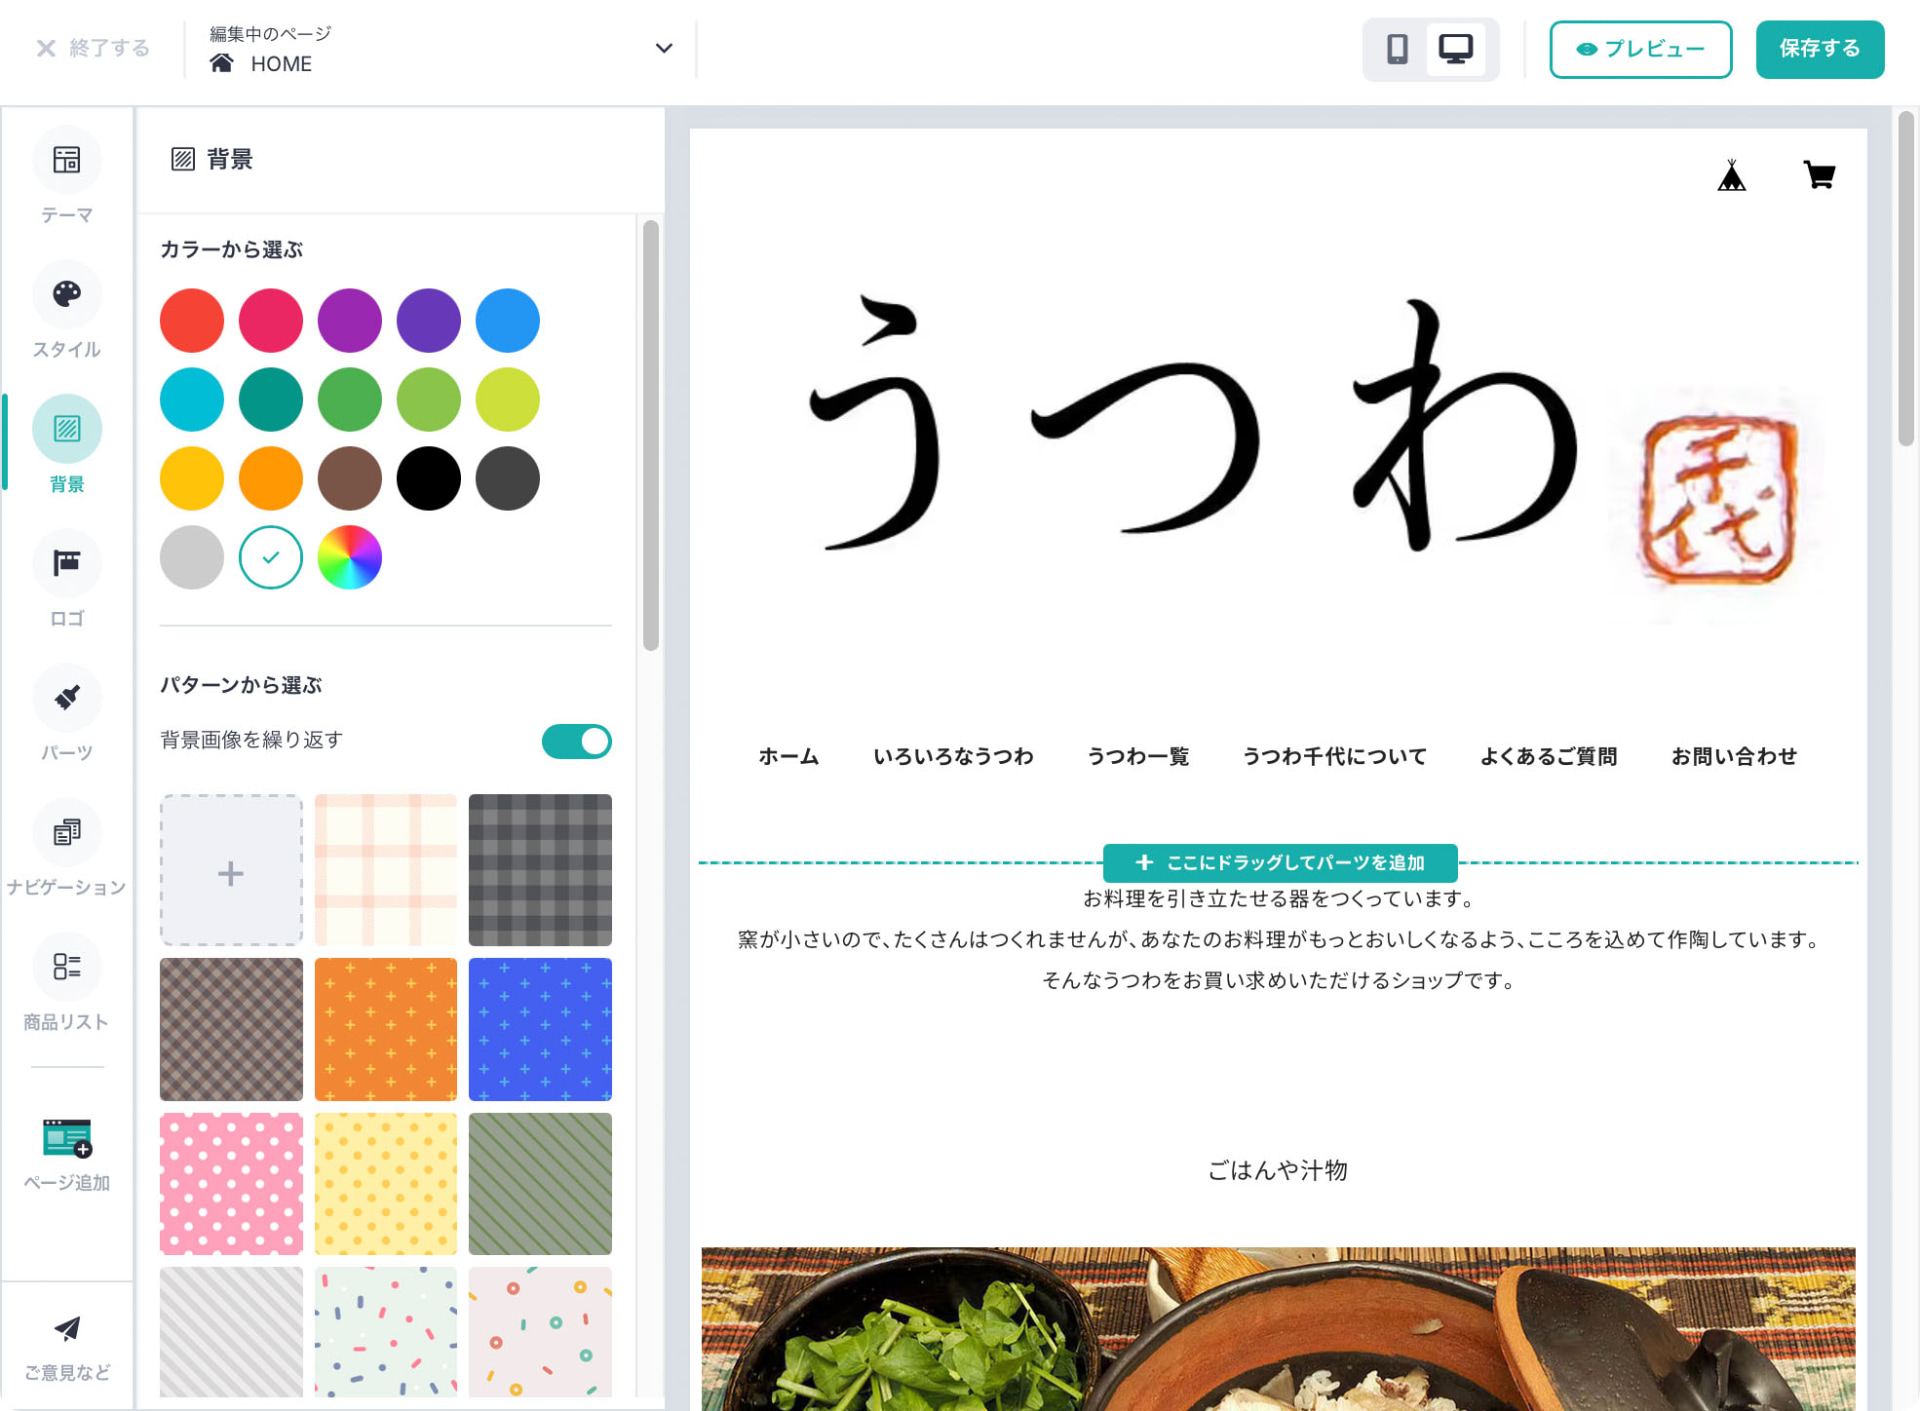The height and width of the screenshot is (1411, 1920).
Task: Choose the gray diagonal stripe pattern
Action: 231,1332
